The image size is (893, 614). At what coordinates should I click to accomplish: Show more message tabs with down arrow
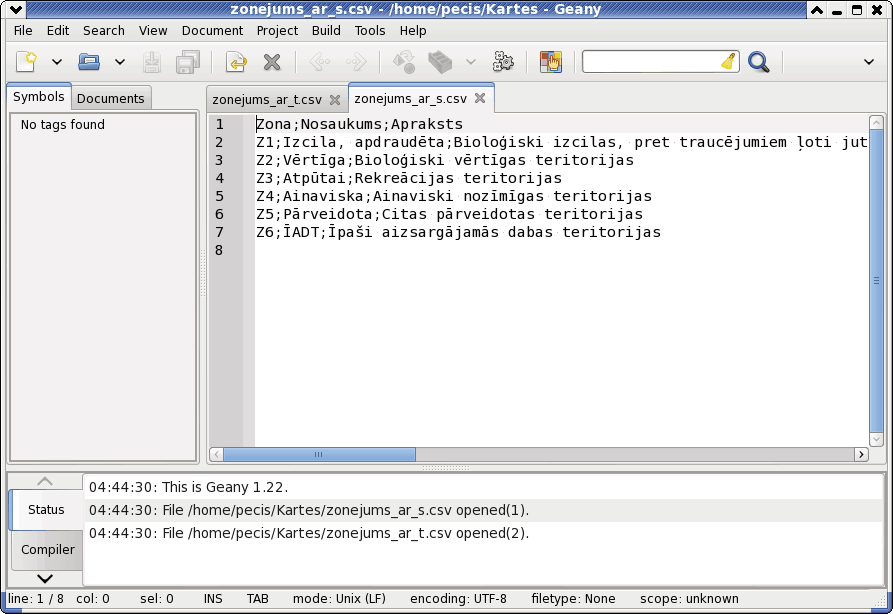tap(45, 579)
